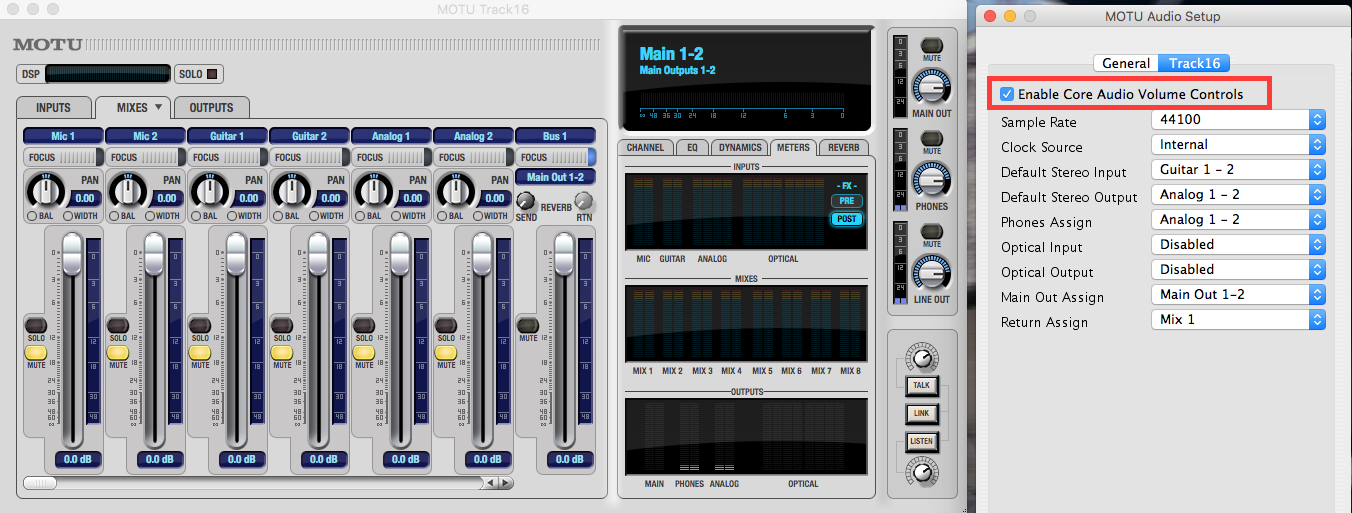Click the MAIN OUT volume knob

coord(931,88)
